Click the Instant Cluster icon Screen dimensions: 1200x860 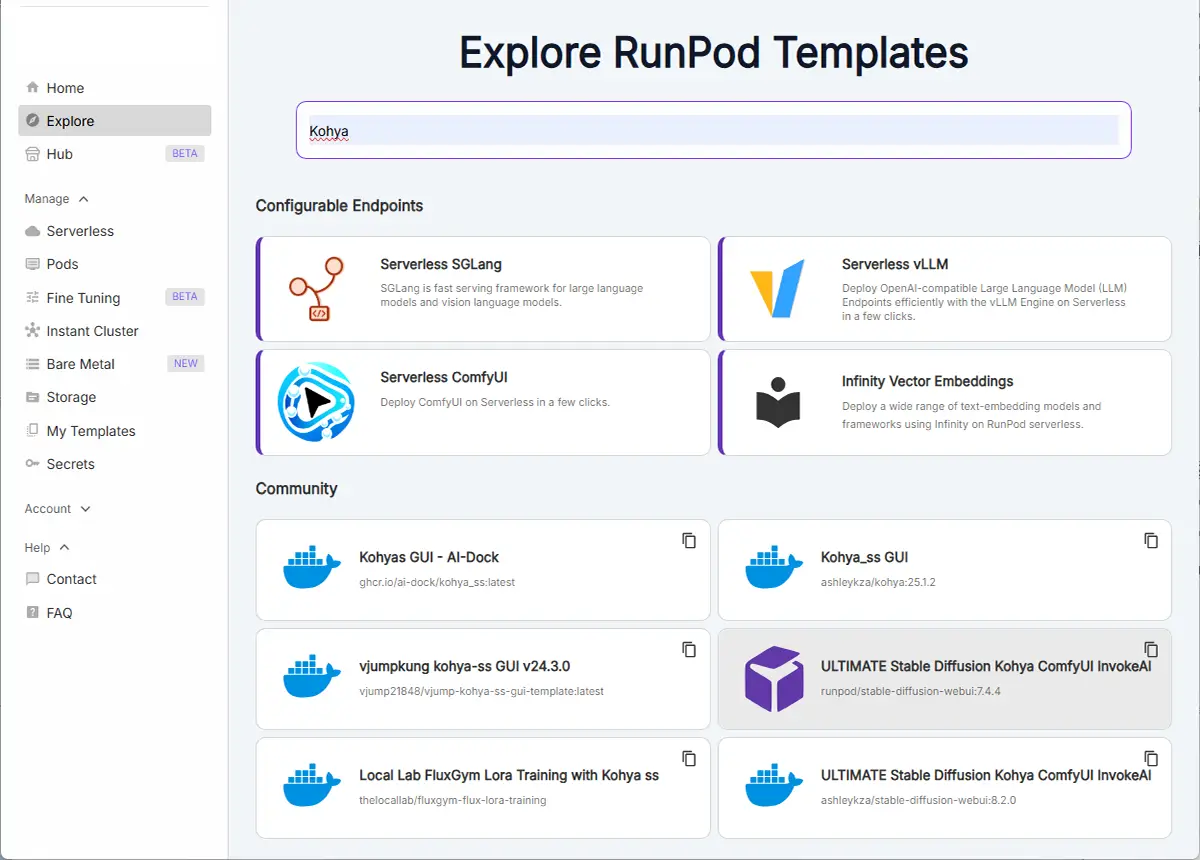coord(33,331)
